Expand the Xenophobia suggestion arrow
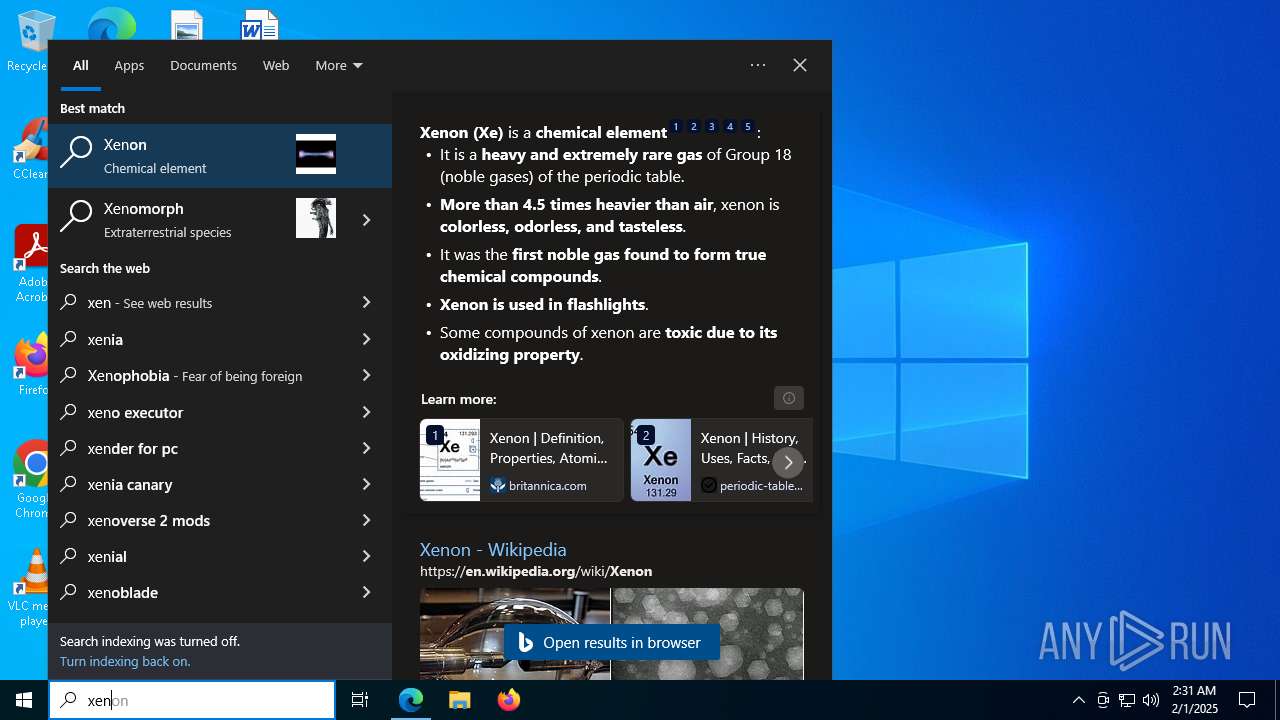The width and height of the screenshot is (1280, 720). (366, 375)
